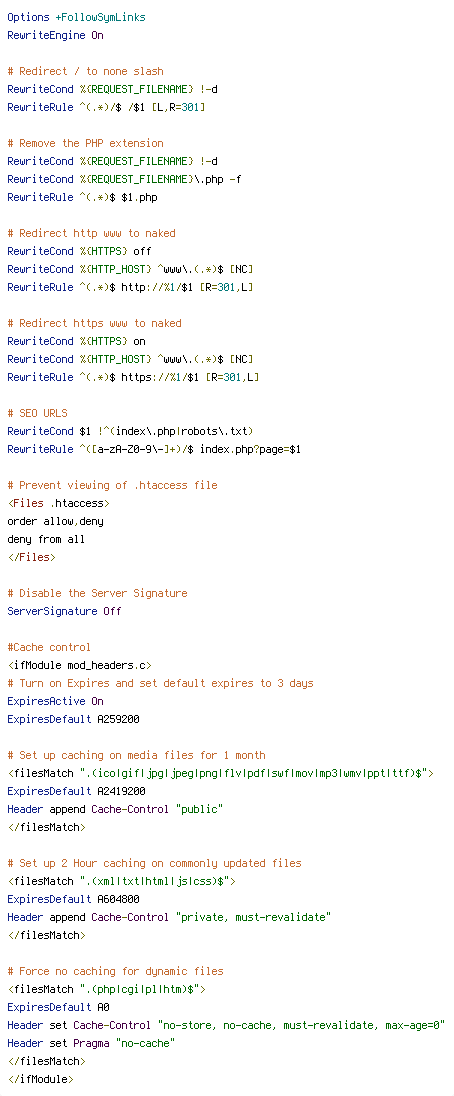Click the closing '</ifModule>' tag
This screenshot has width=454, height=1096.
point(41,1080)
